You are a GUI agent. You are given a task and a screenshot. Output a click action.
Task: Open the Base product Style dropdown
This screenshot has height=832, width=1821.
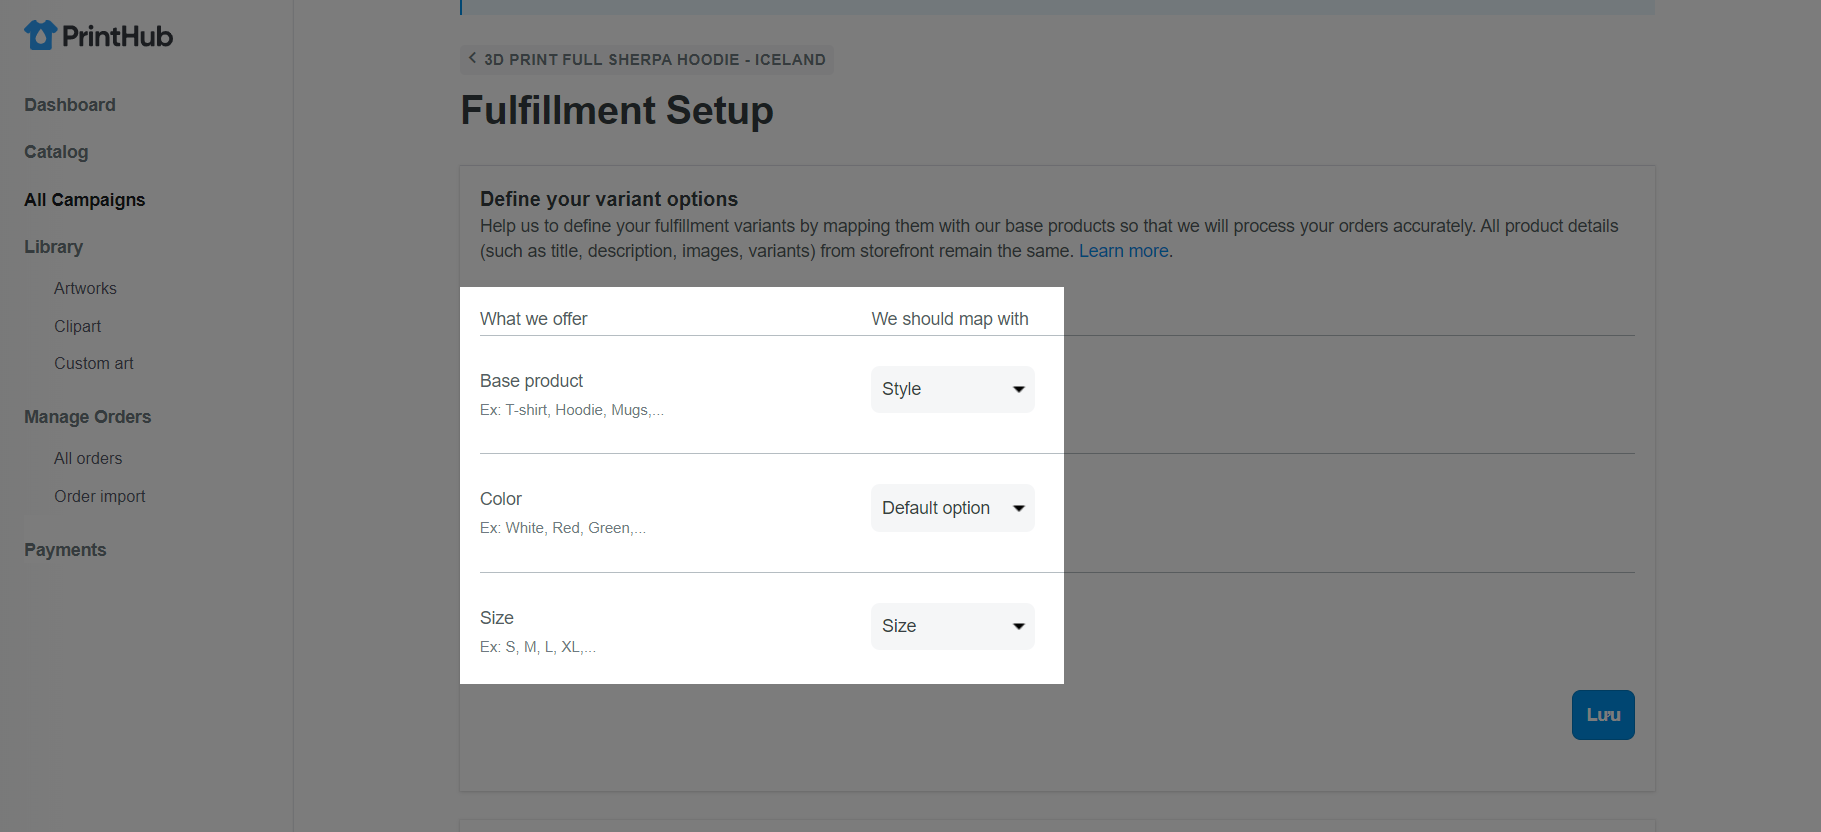click(x=952, y=389)
